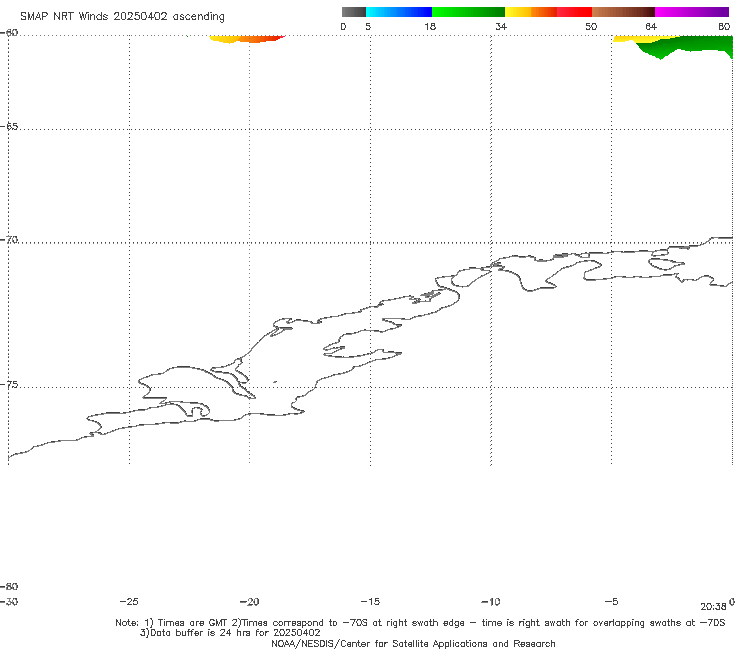Click the note '3)Data buffer is 24 hrs for 20250402'

[x=230, y=633]
